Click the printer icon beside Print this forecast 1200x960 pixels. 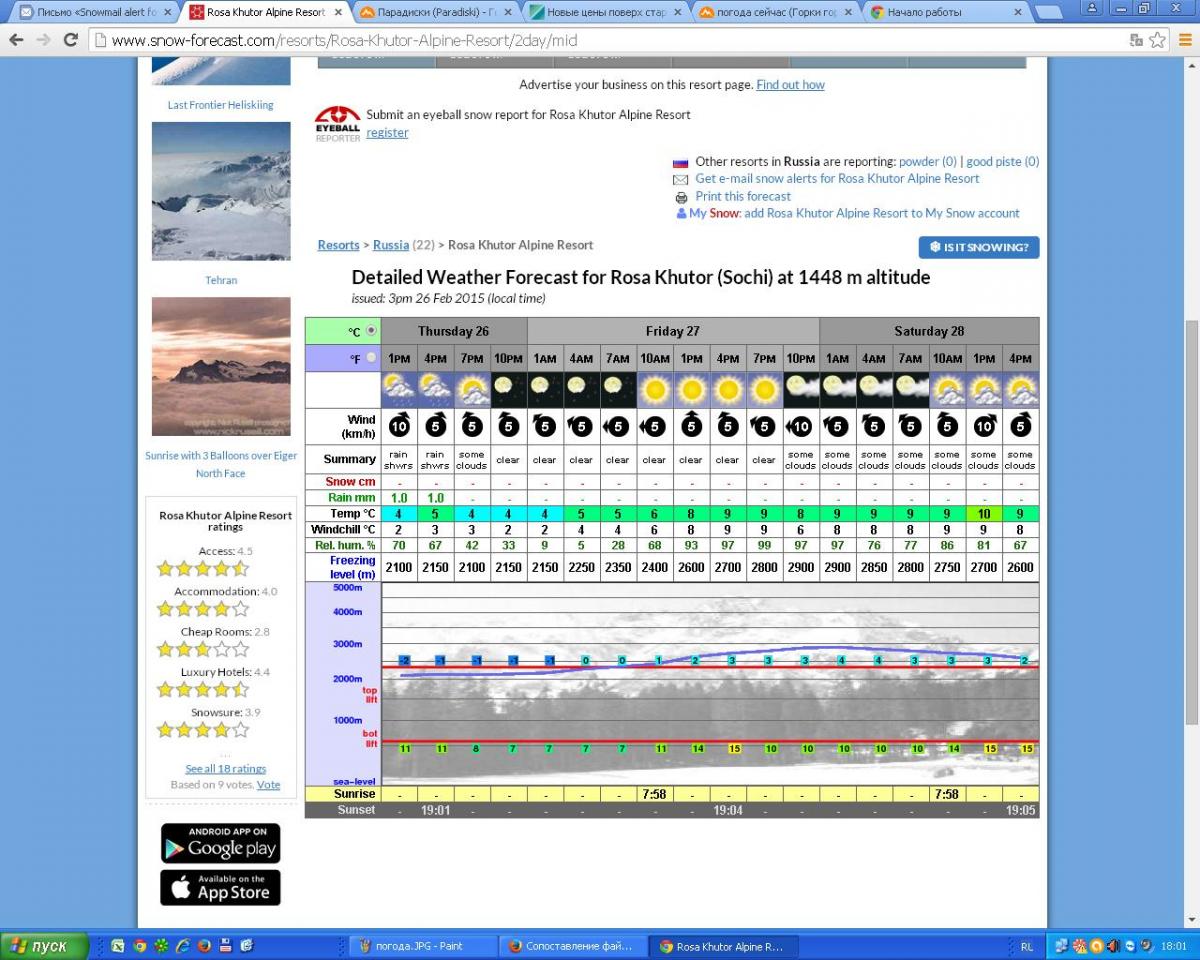[682, 197]
